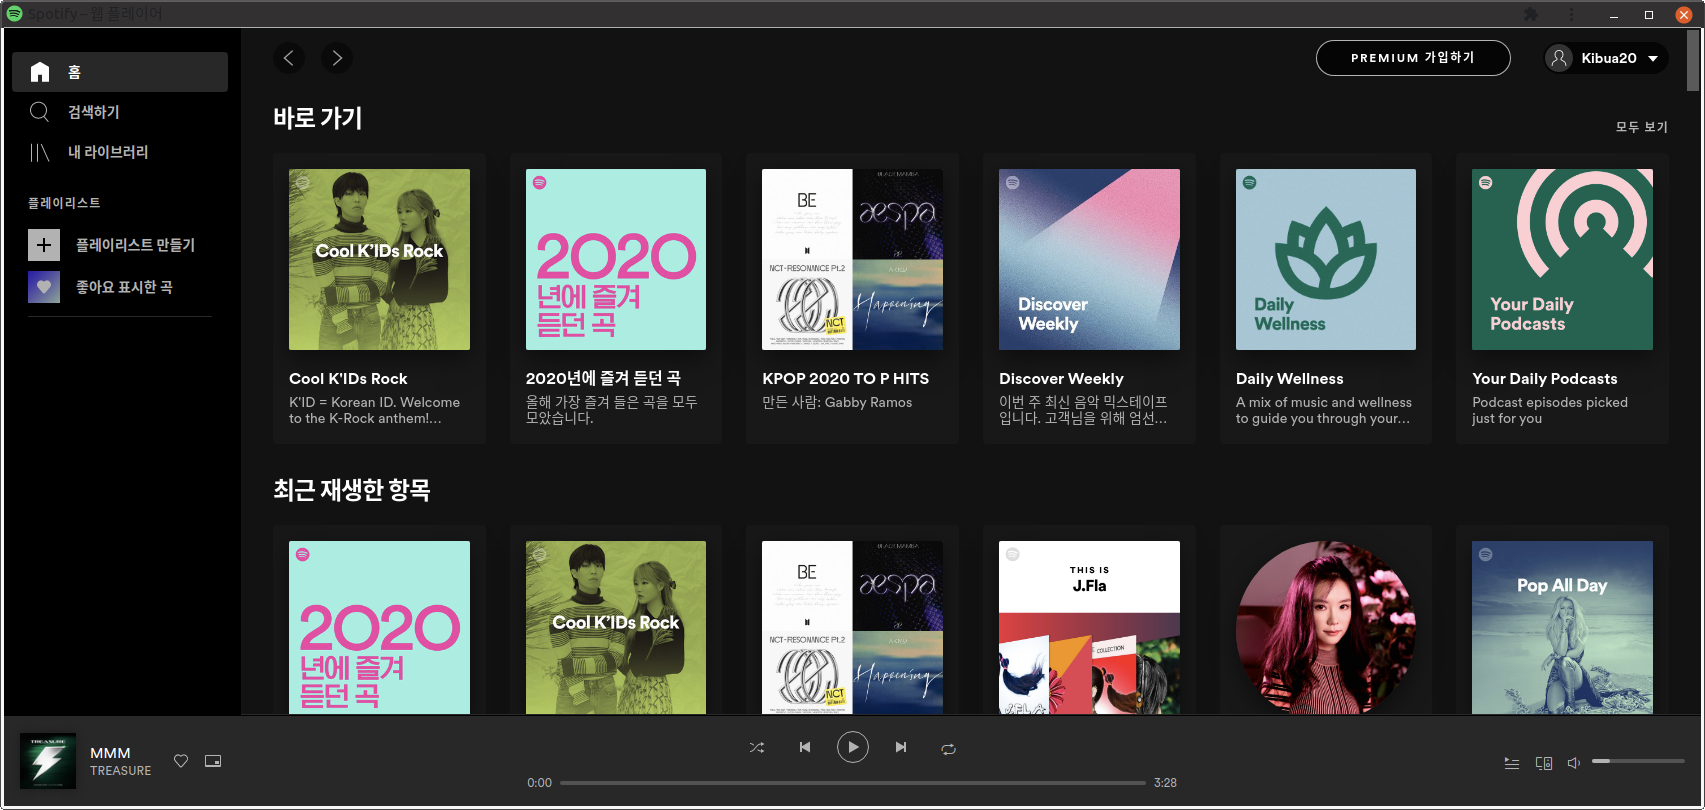Open Discover Weekly cover
This screenshot has width=1705, height=810.
[1089, 259]
